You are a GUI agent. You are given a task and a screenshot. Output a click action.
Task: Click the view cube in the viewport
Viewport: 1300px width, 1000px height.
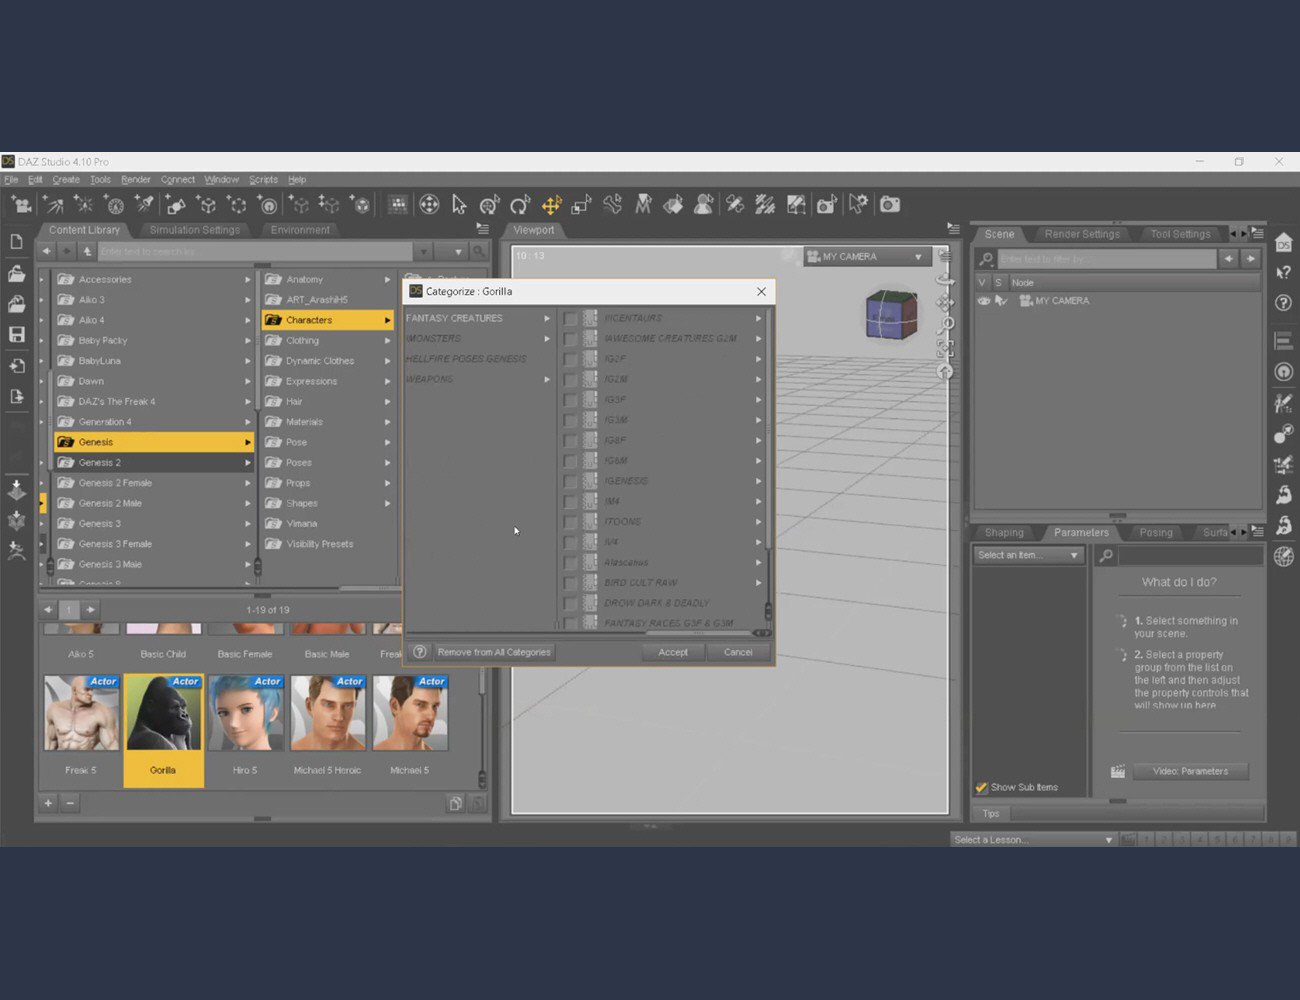(890, 315)
